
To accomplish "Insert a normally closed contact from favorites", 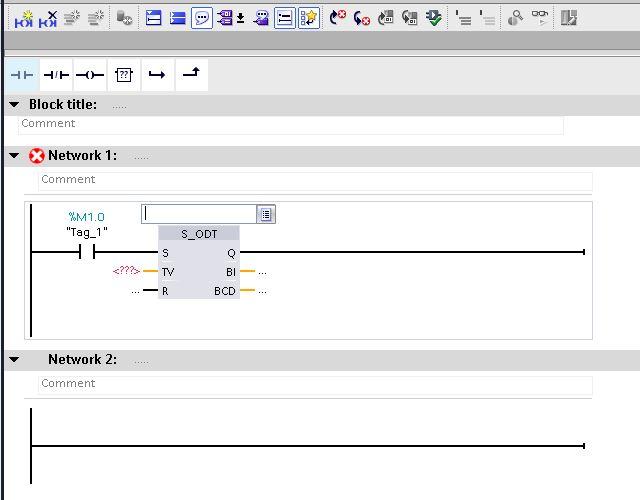I will [56, 75].
